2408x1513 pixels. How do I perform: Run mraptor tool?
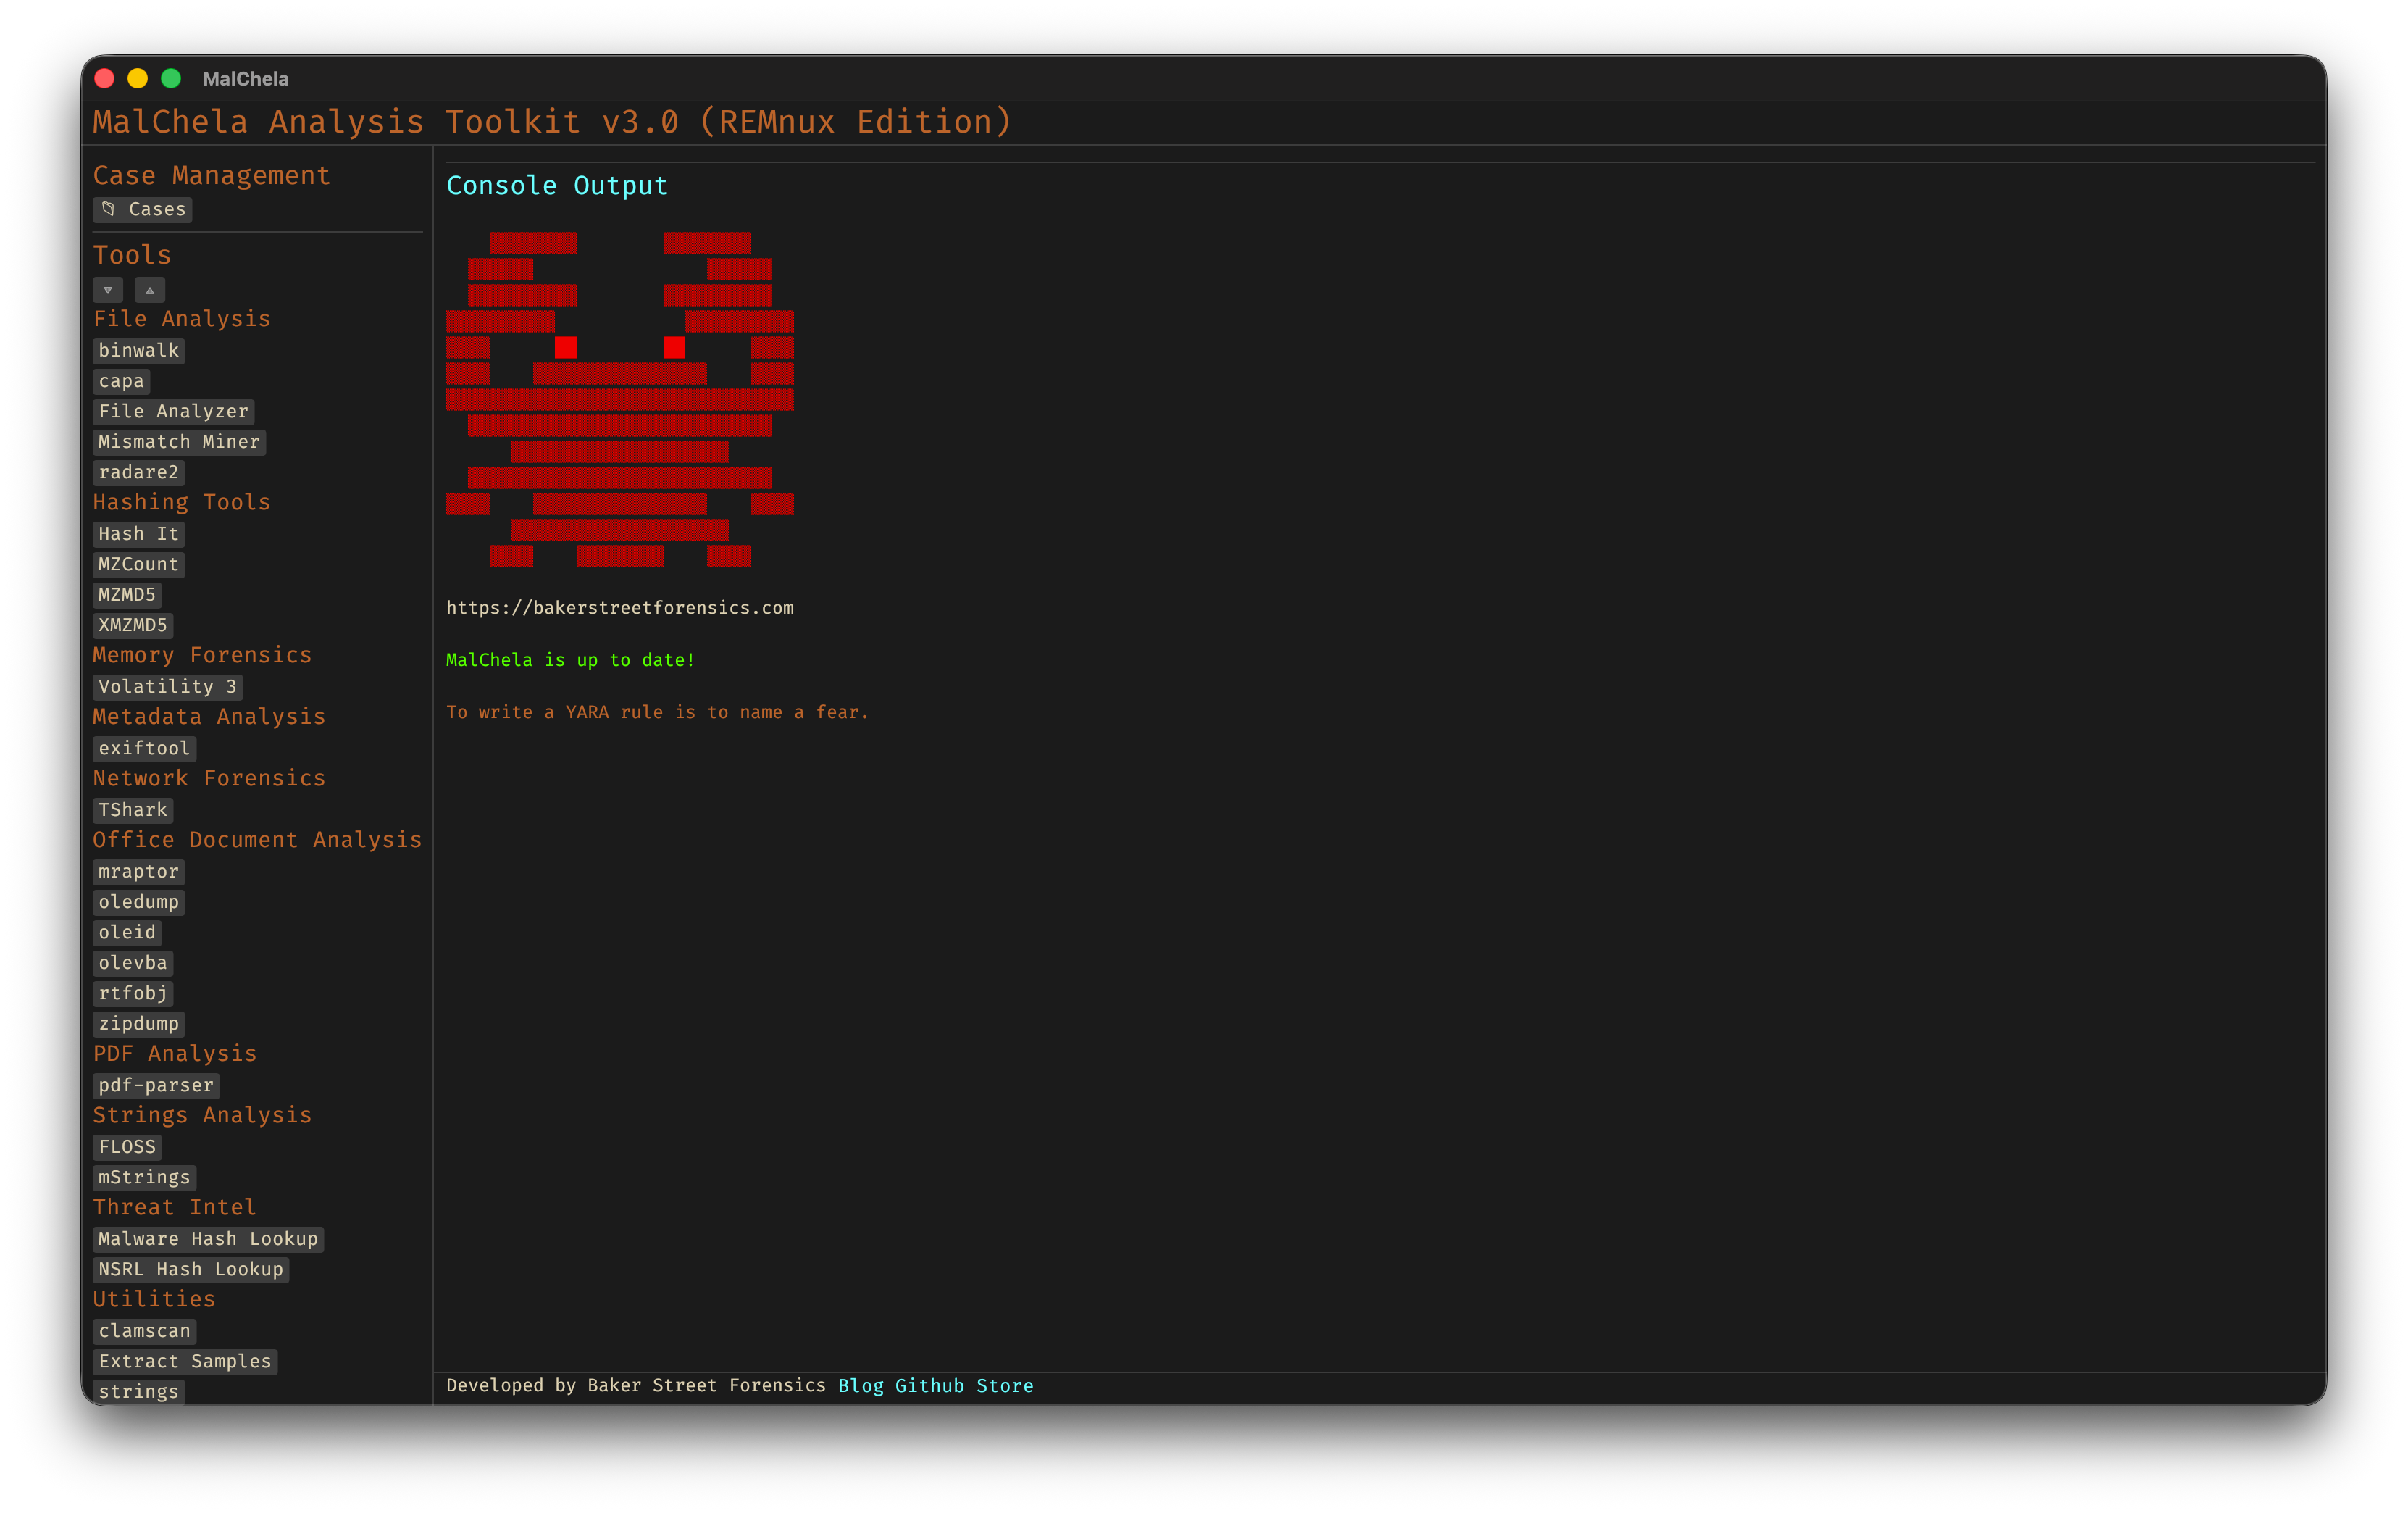pos(139,871)
